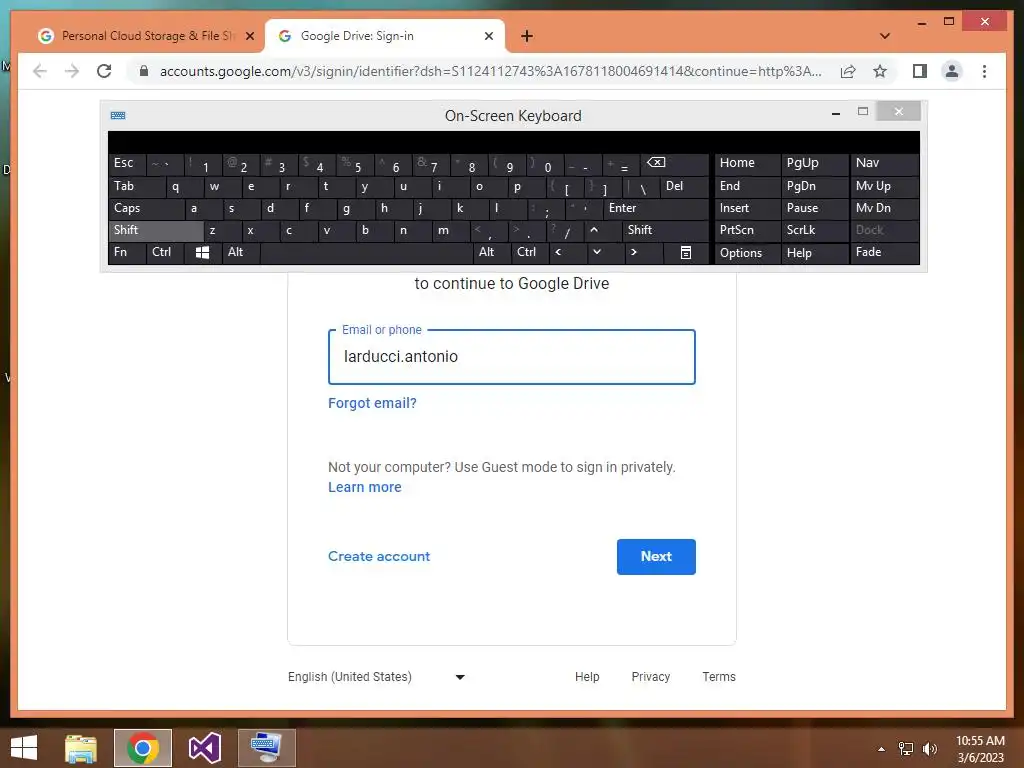The image size is (1024, 768).
Task: Open taskbar clock showing 10:55 AM
Action: click(x=980, y=749)
